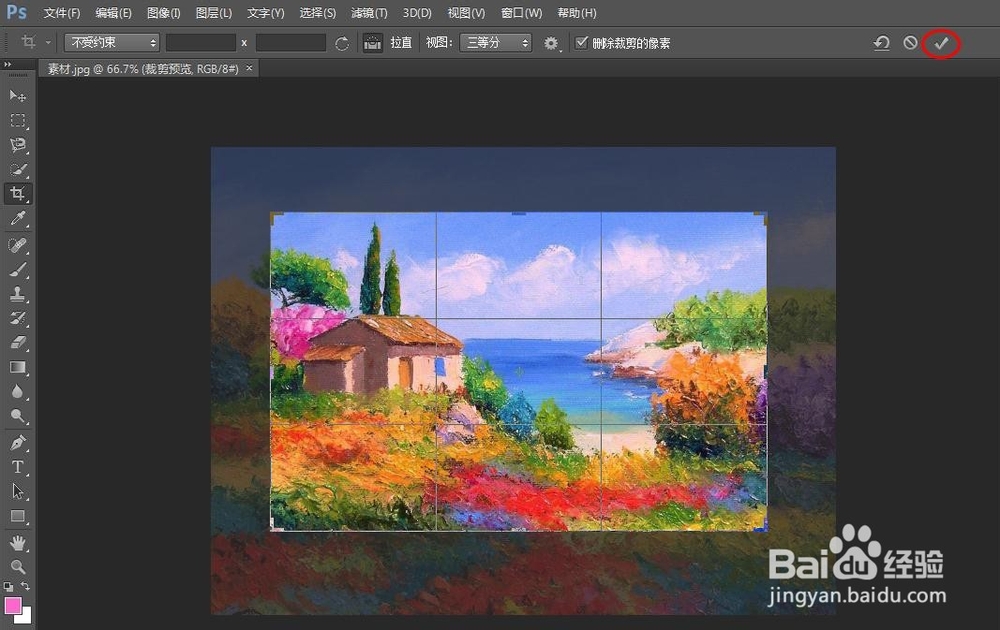1000x630 pixels.
Task: Select the Rectangular Marquee tool
Action: click(x=17, y=121)
